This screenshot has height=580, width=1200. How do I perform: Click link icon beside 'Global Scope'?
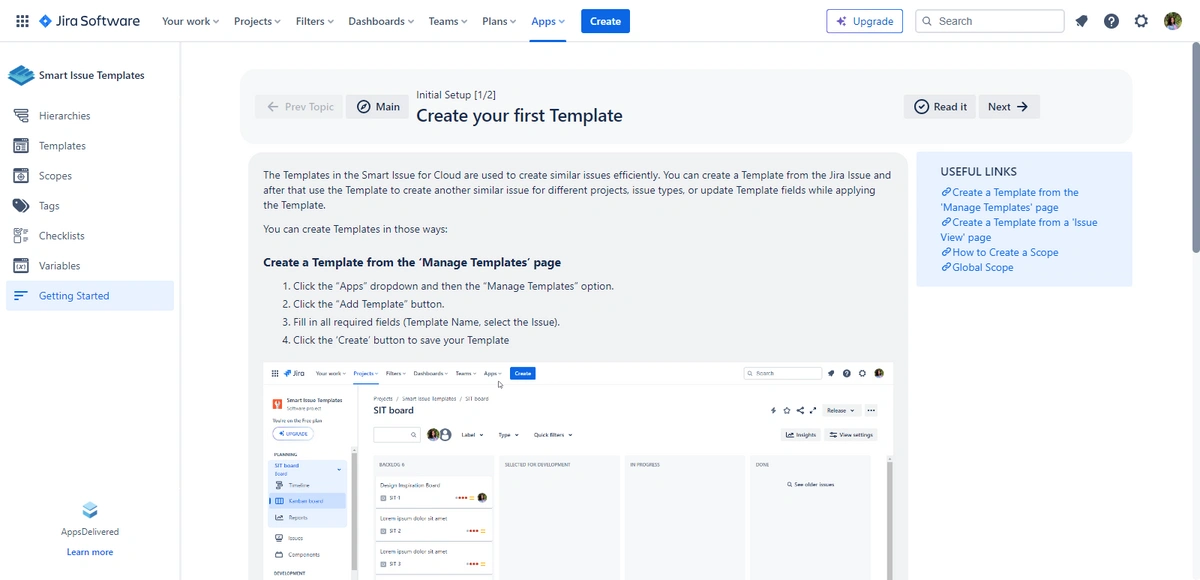pyautogui.click(x=946, y=268)
